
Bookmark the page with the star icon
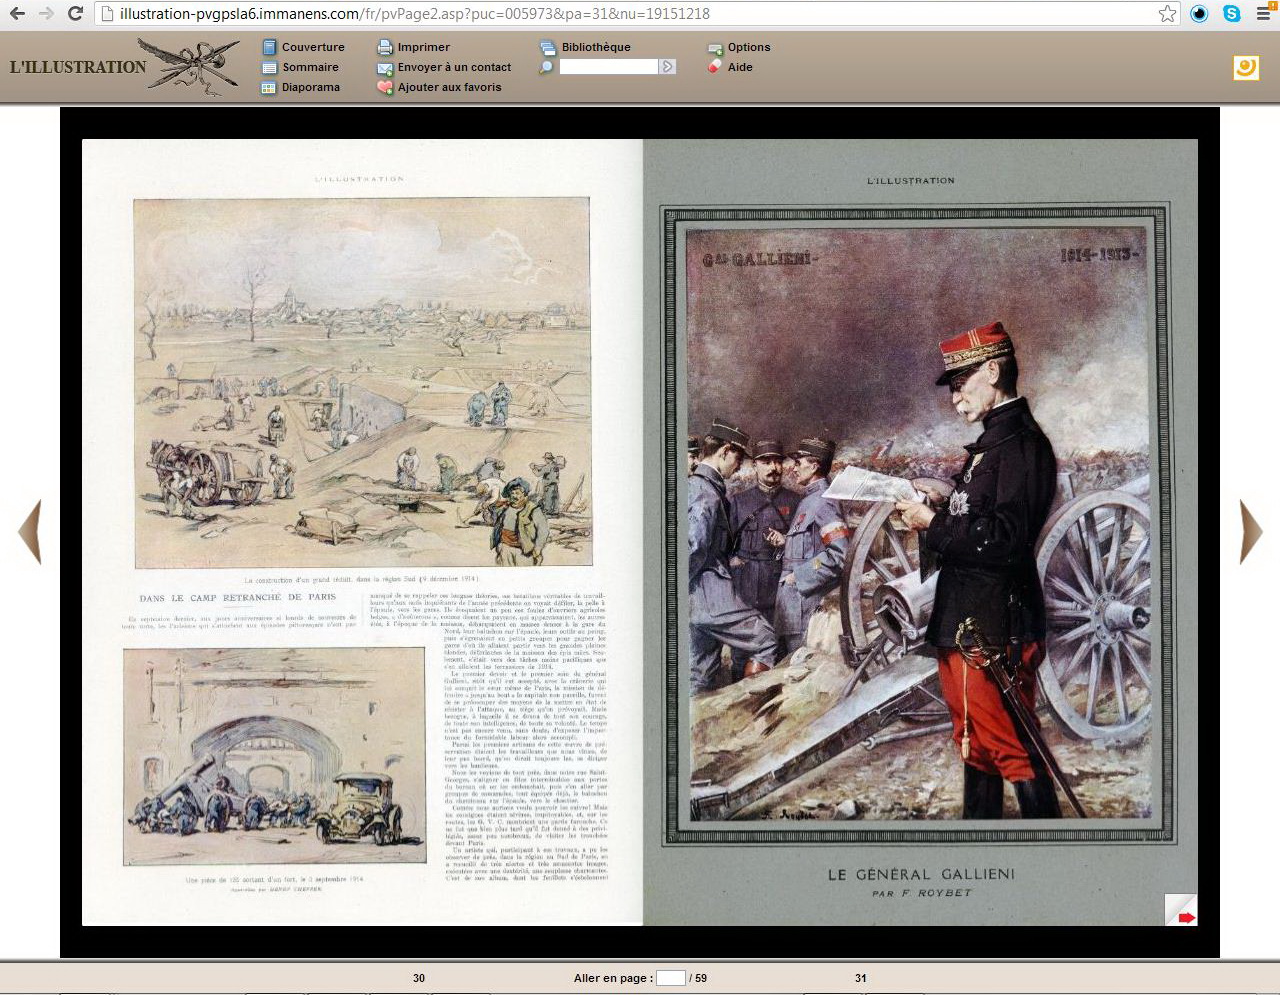(1167, 14)
